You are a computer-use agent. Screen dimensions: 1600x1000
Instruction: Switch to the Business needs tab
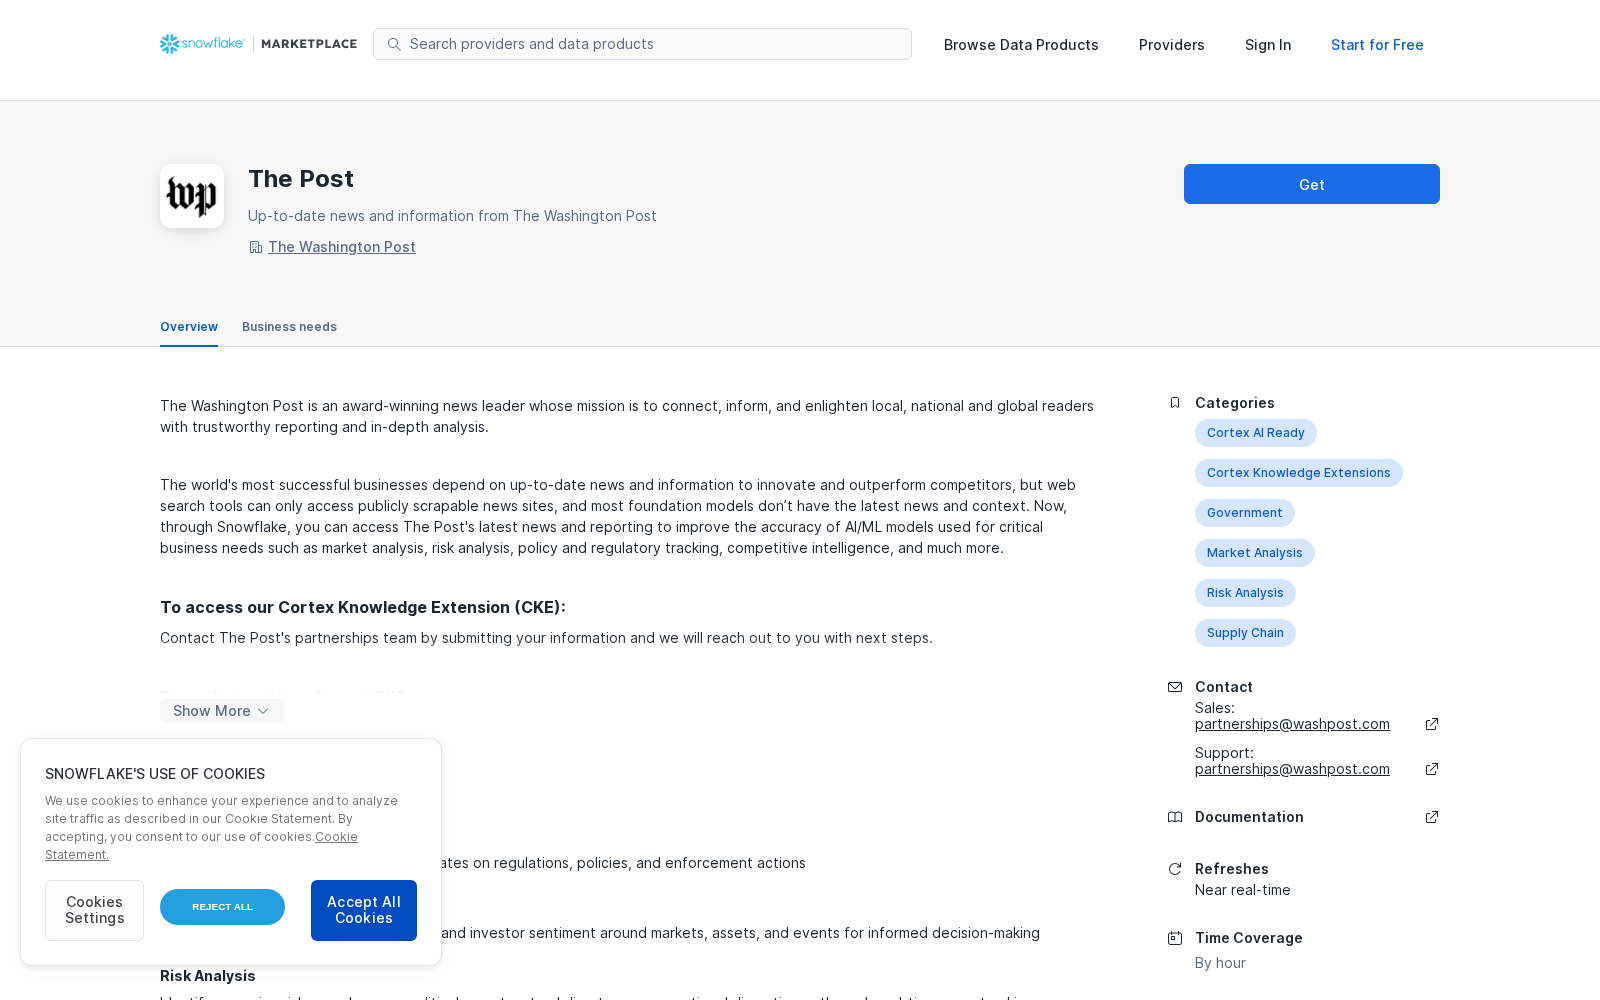[x=289, y=327]
